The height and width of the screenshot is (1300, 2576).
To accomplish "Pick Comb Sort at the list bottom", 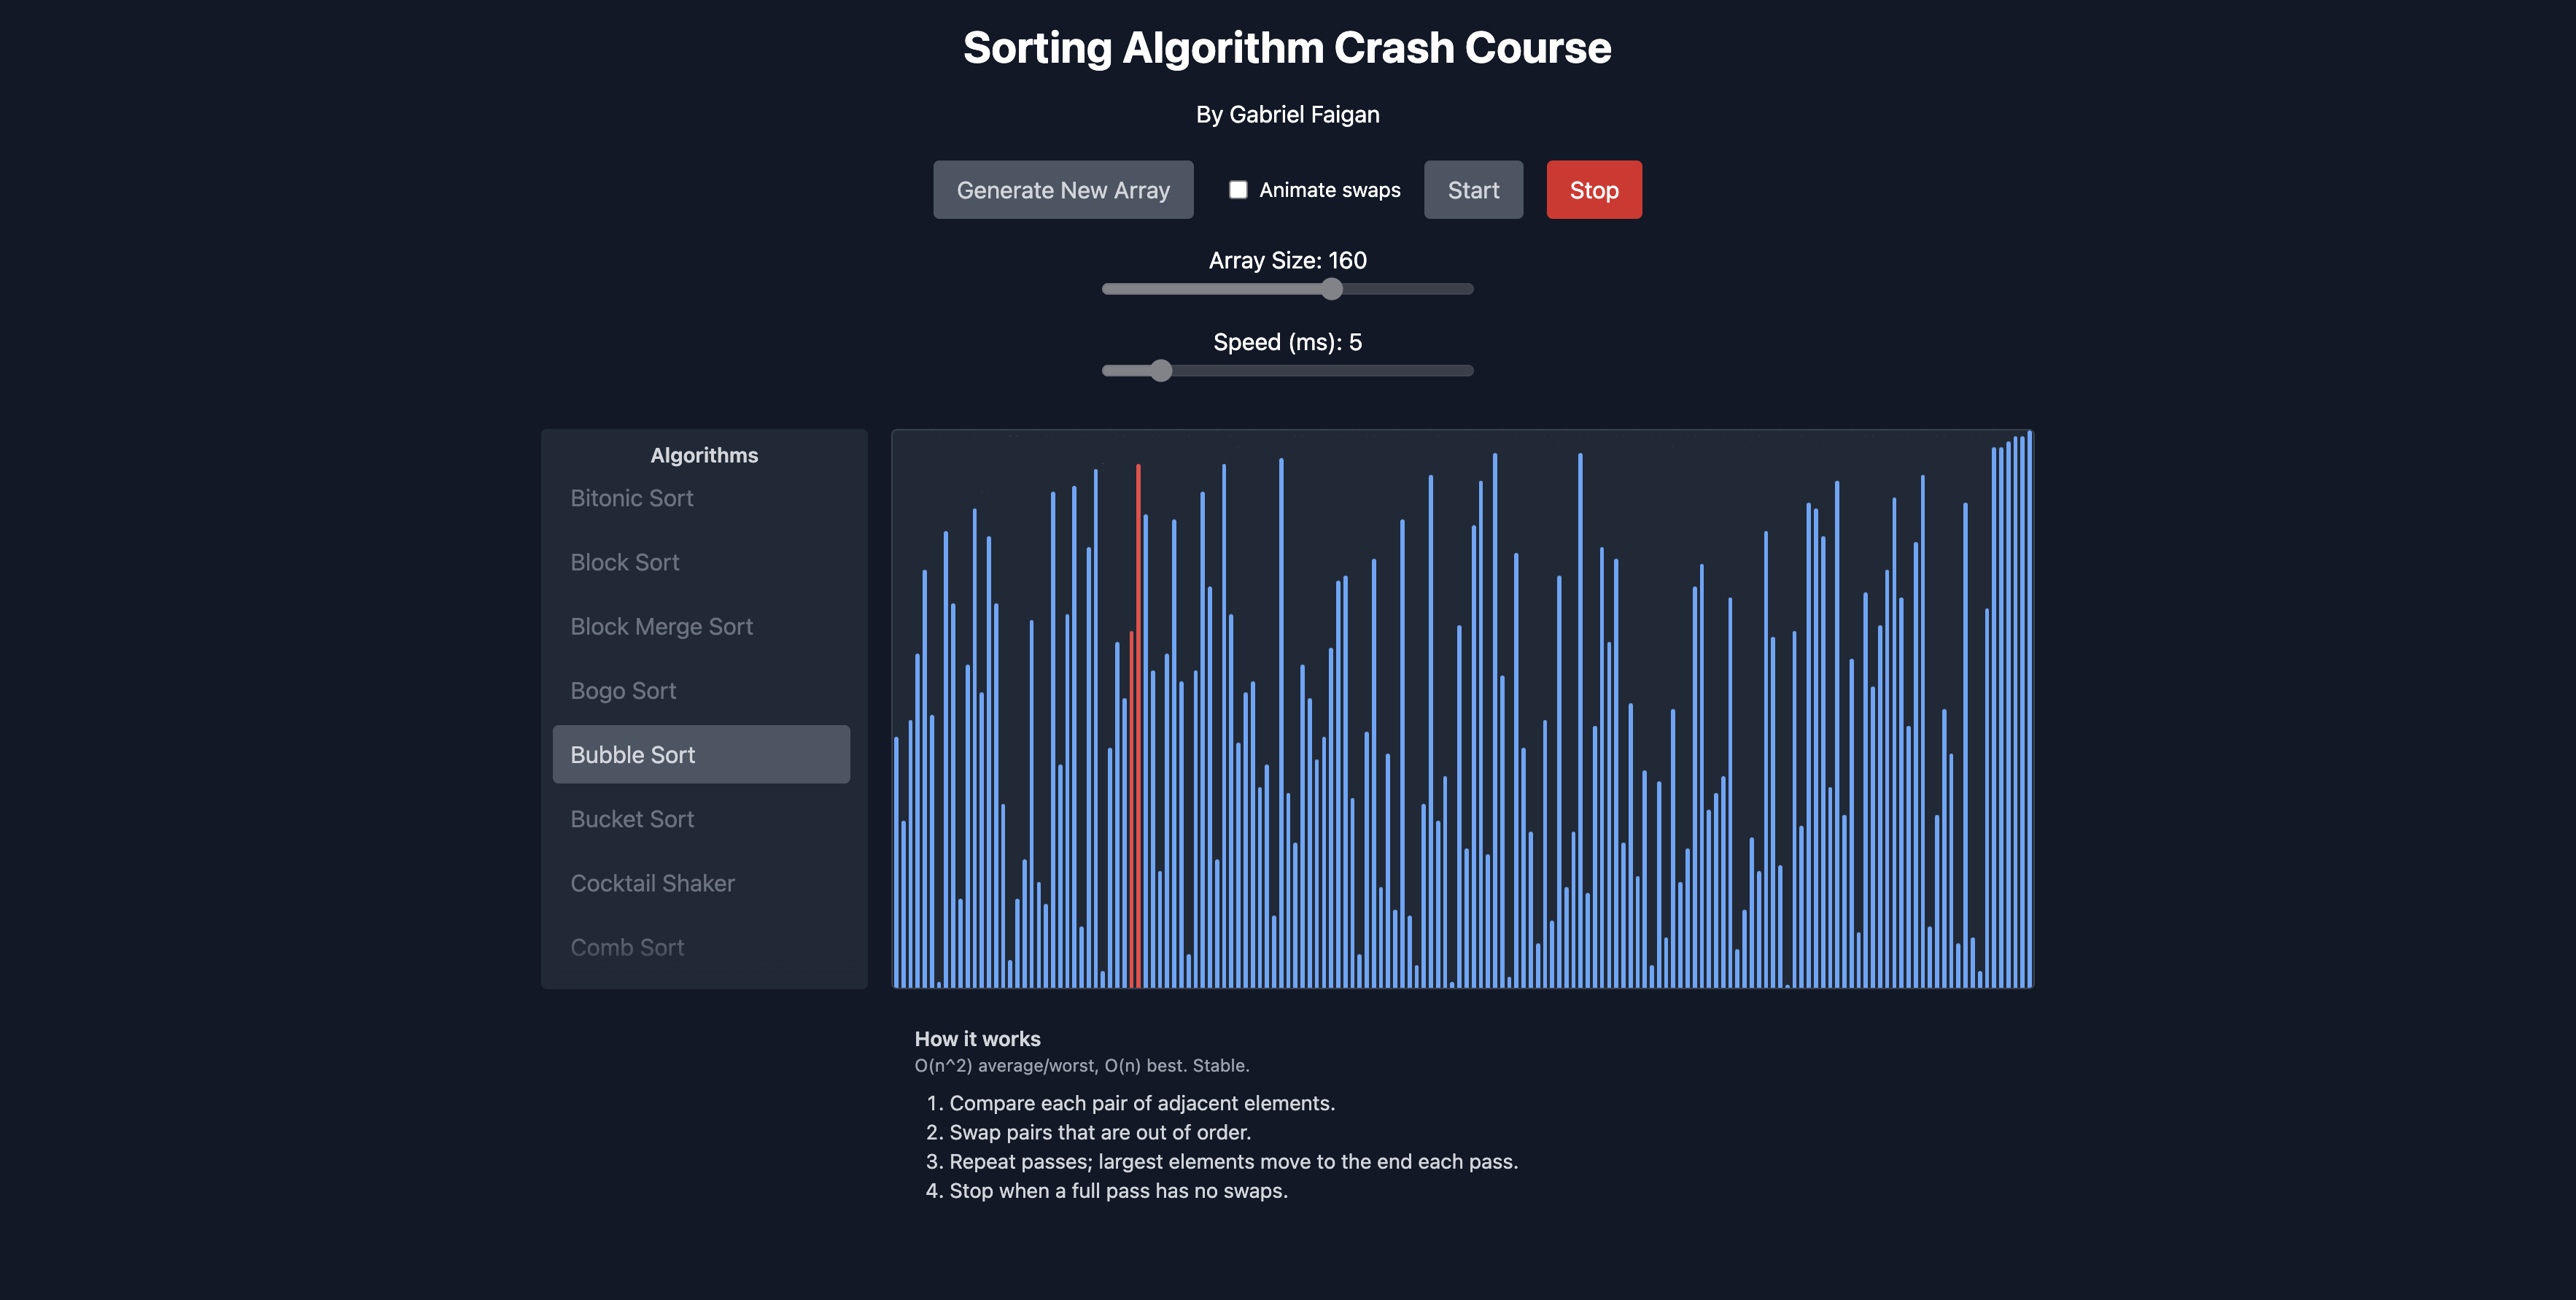I will pos(627,946).
